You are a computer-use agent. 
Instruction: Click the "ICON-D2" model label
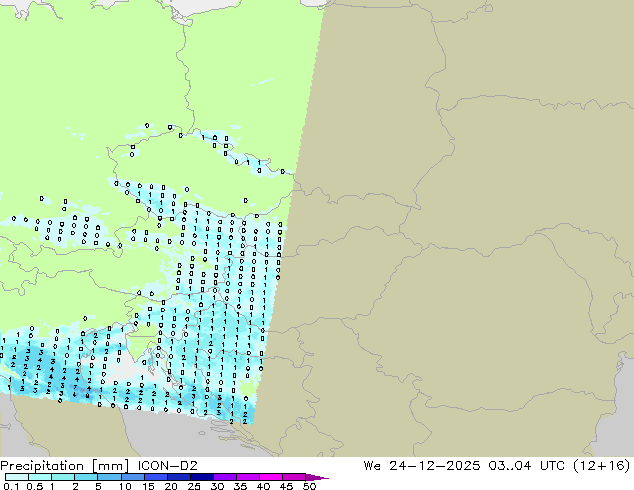click(x=167, y=466)
